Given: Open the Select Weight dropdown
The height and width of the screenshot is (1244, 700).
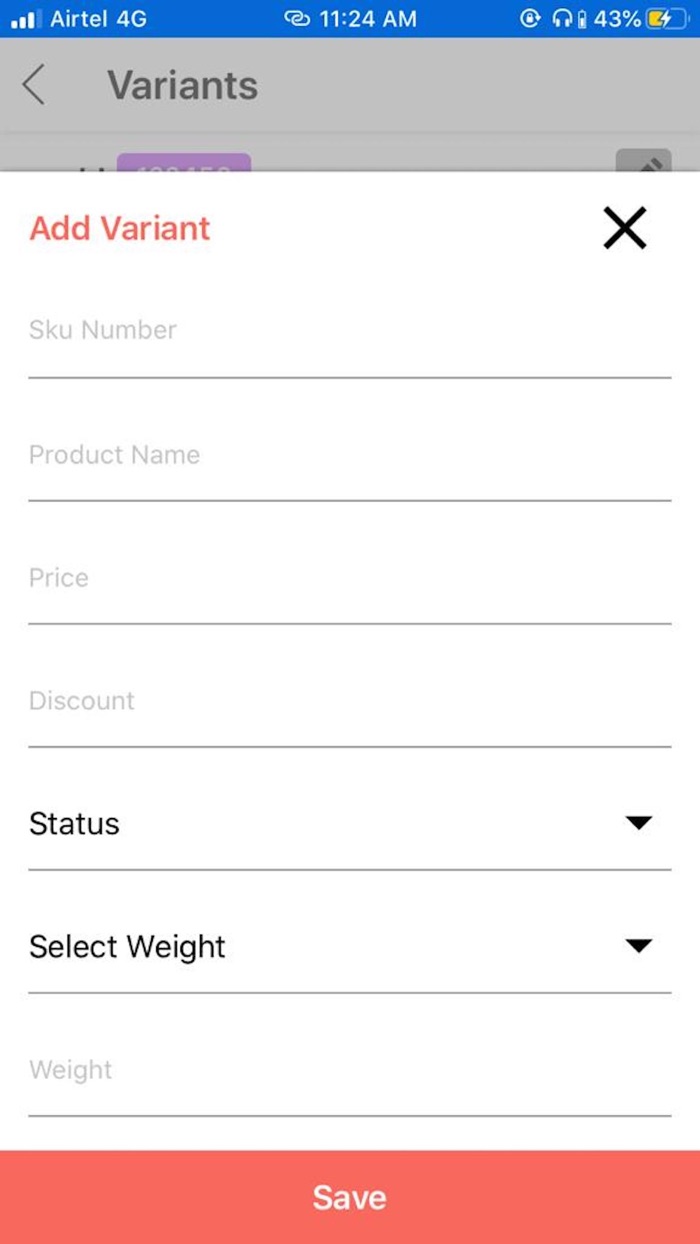Looking at the screenshot, I should [x=350, y=946].
